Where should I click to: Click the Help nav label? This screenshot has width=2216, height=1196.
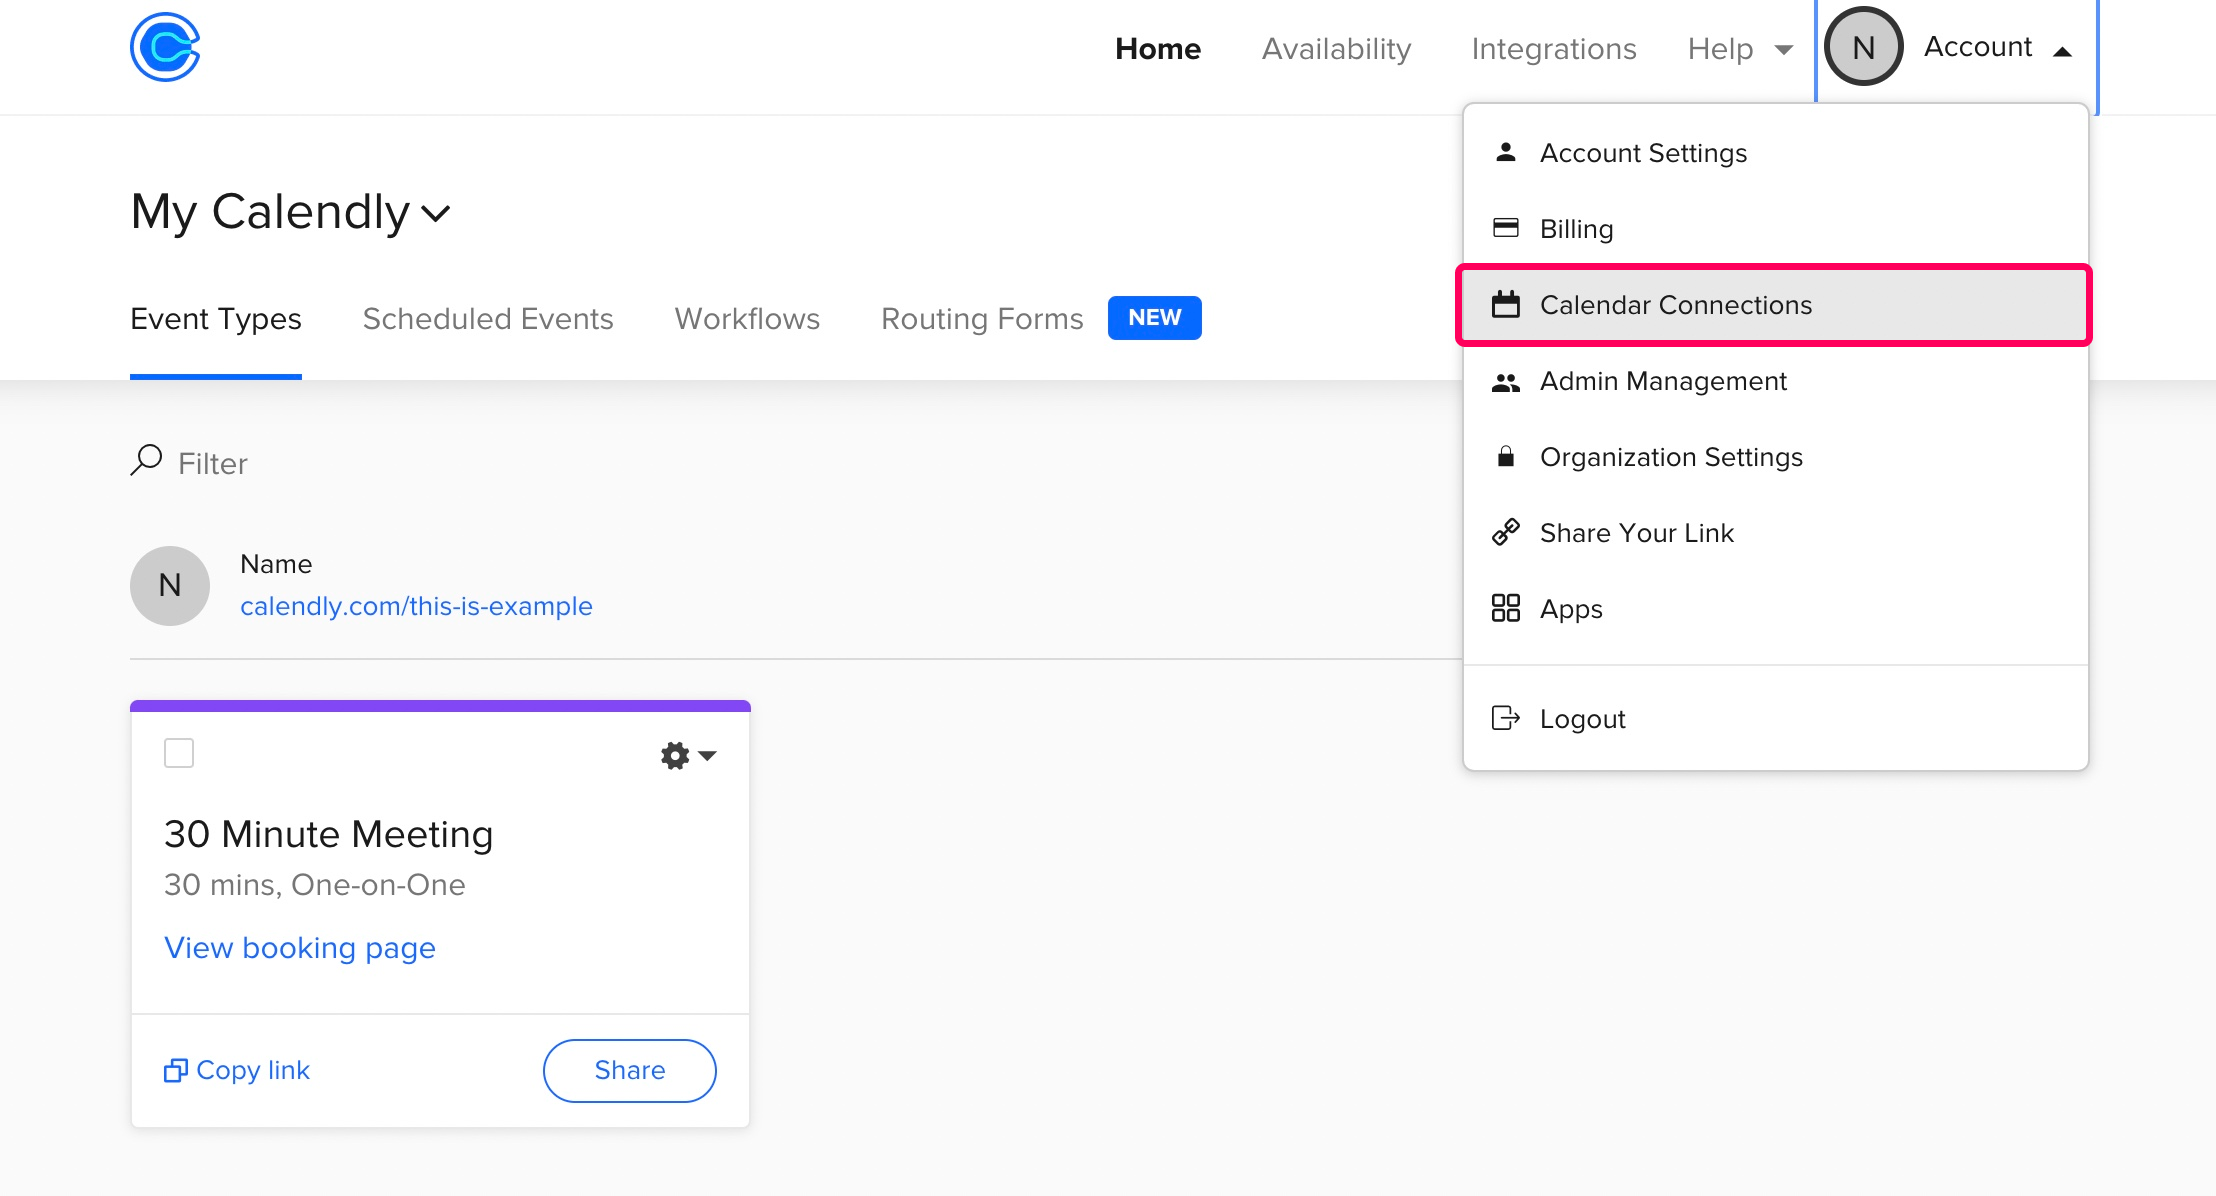1720,48
